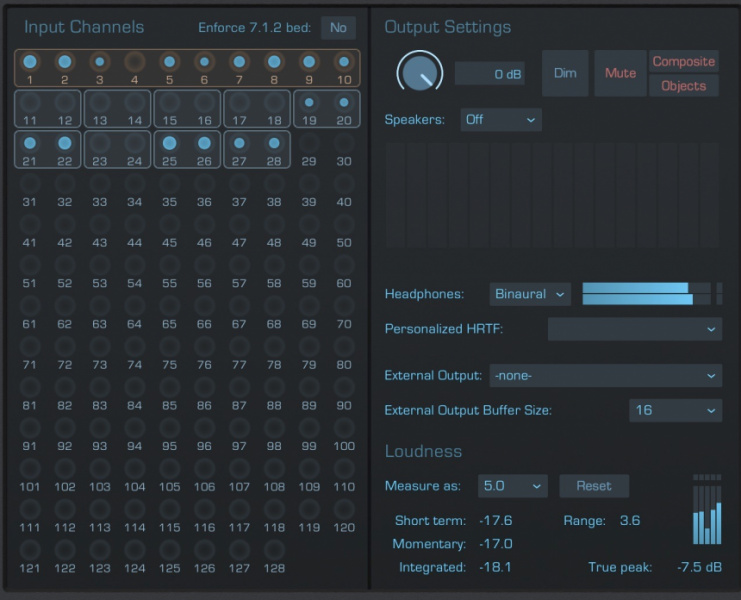Viewport: 741px width, 600px height.
Task: Mute the output
Action: tap(620, 73)
